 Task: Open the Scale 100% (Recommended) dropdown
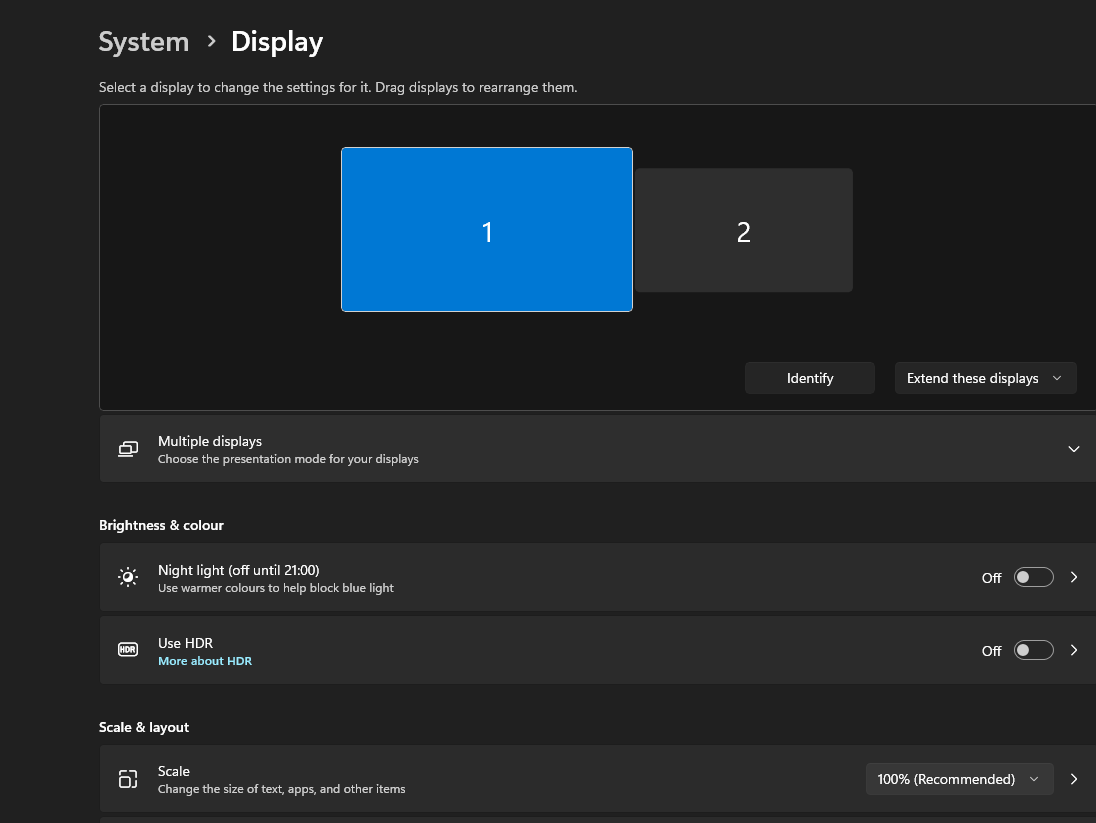960,779
